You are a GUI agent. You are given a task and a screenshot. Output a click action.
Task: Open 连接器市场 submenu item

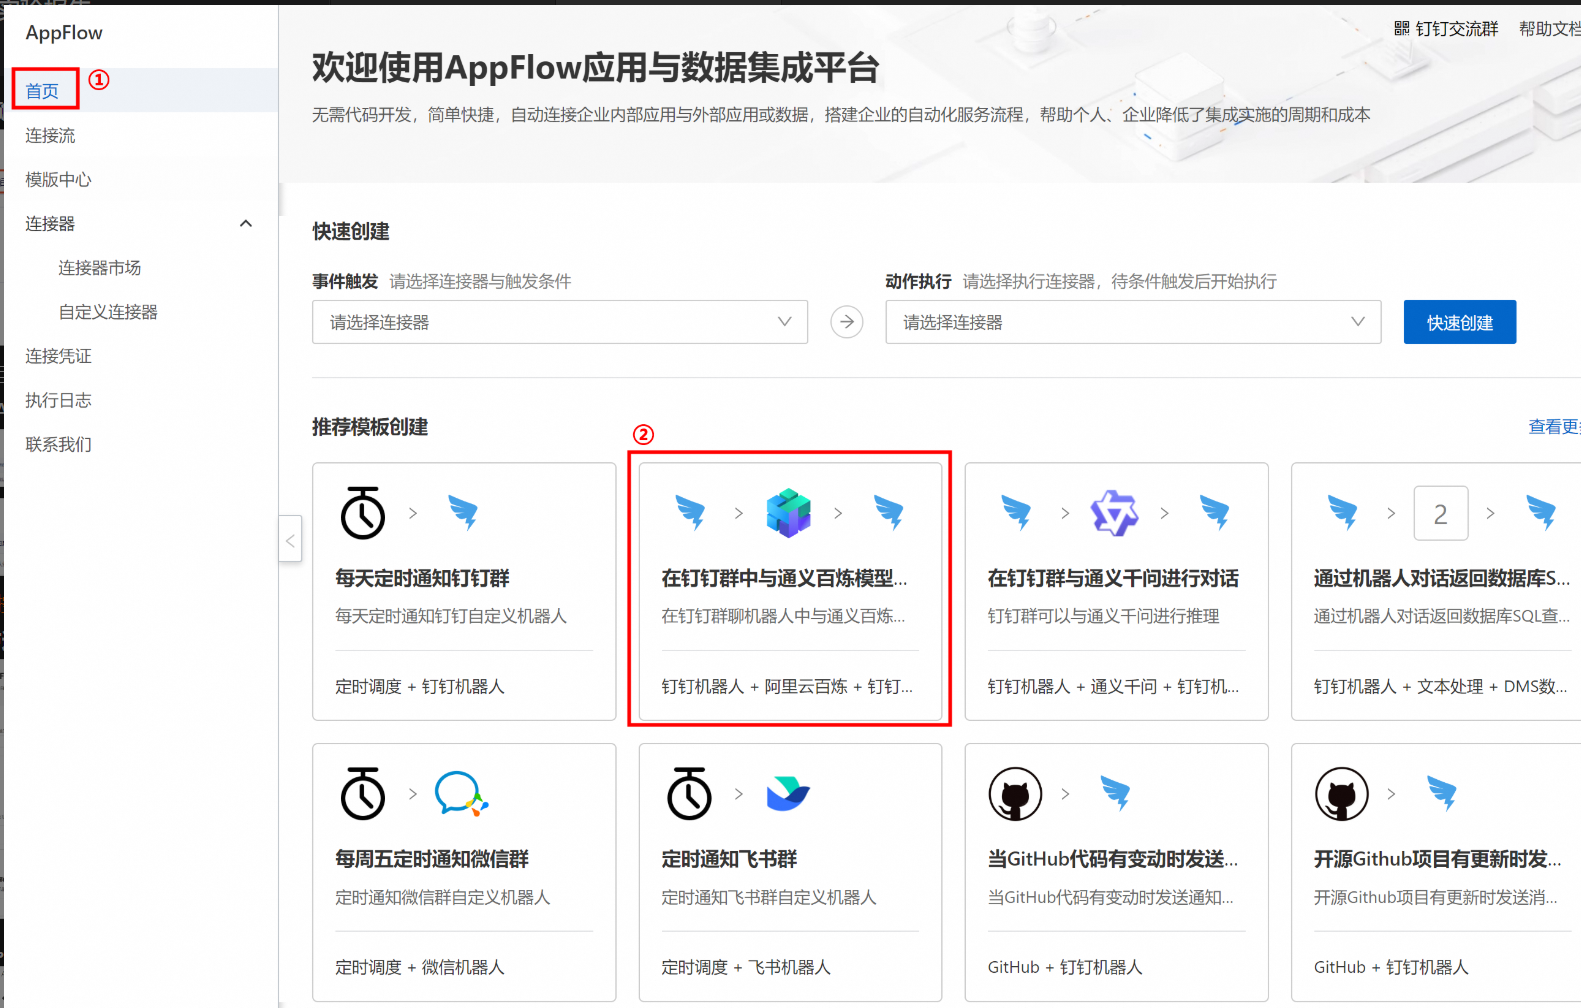click(99, 267)
